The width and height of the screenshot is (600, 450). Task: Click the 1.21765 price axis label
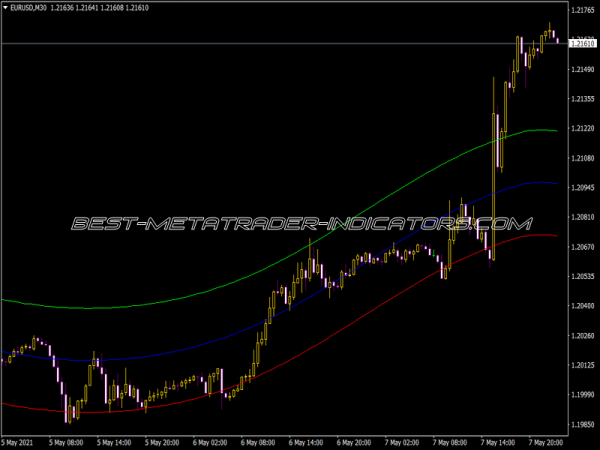tap(582, 11)
